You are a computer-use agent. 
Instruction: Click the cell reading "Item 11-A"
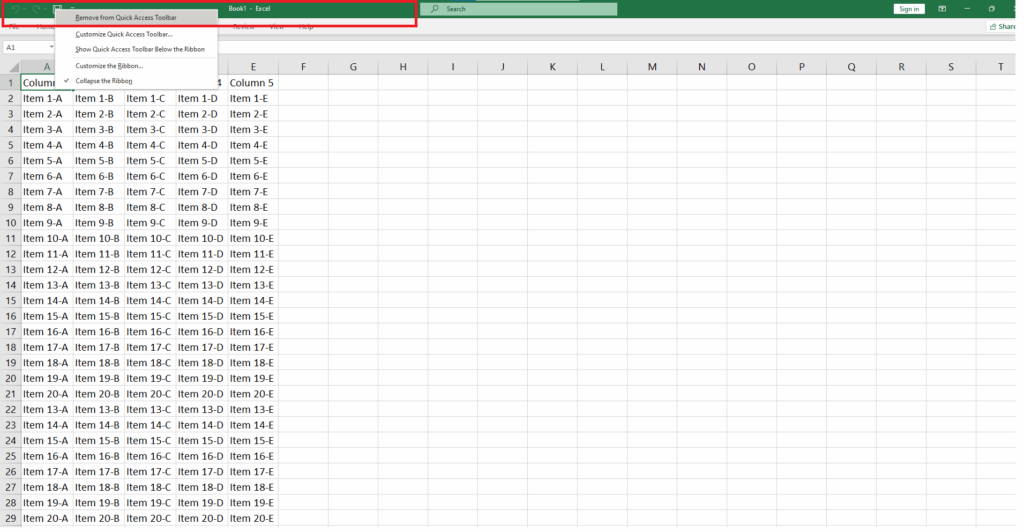coord(46,254)
